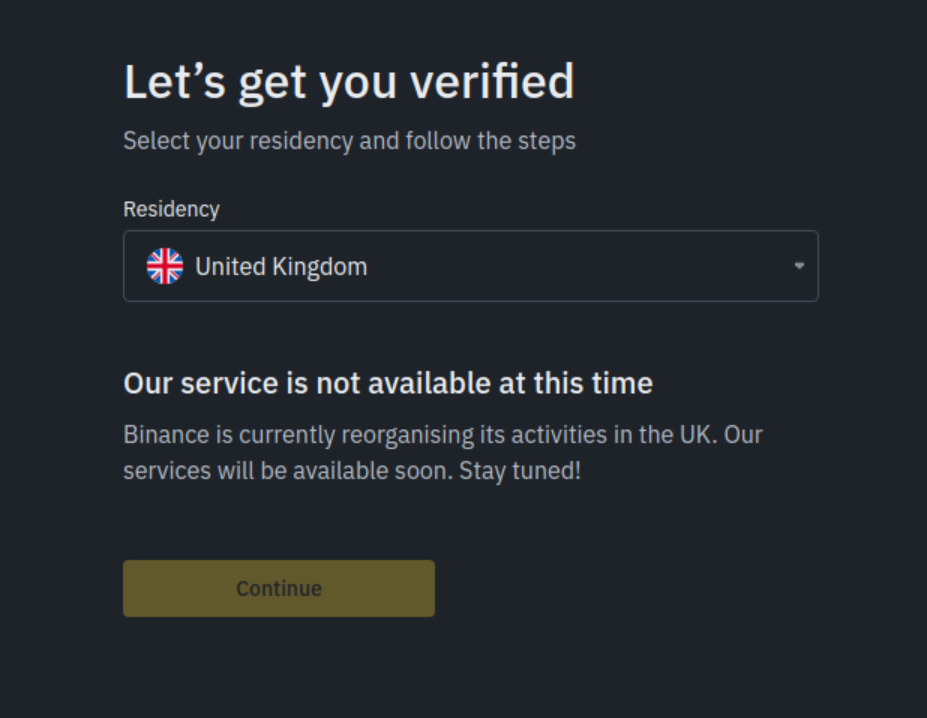Expand the Residency dropdown arrow
The width and height of the screenshot is (927, 718).
(799, 266)
